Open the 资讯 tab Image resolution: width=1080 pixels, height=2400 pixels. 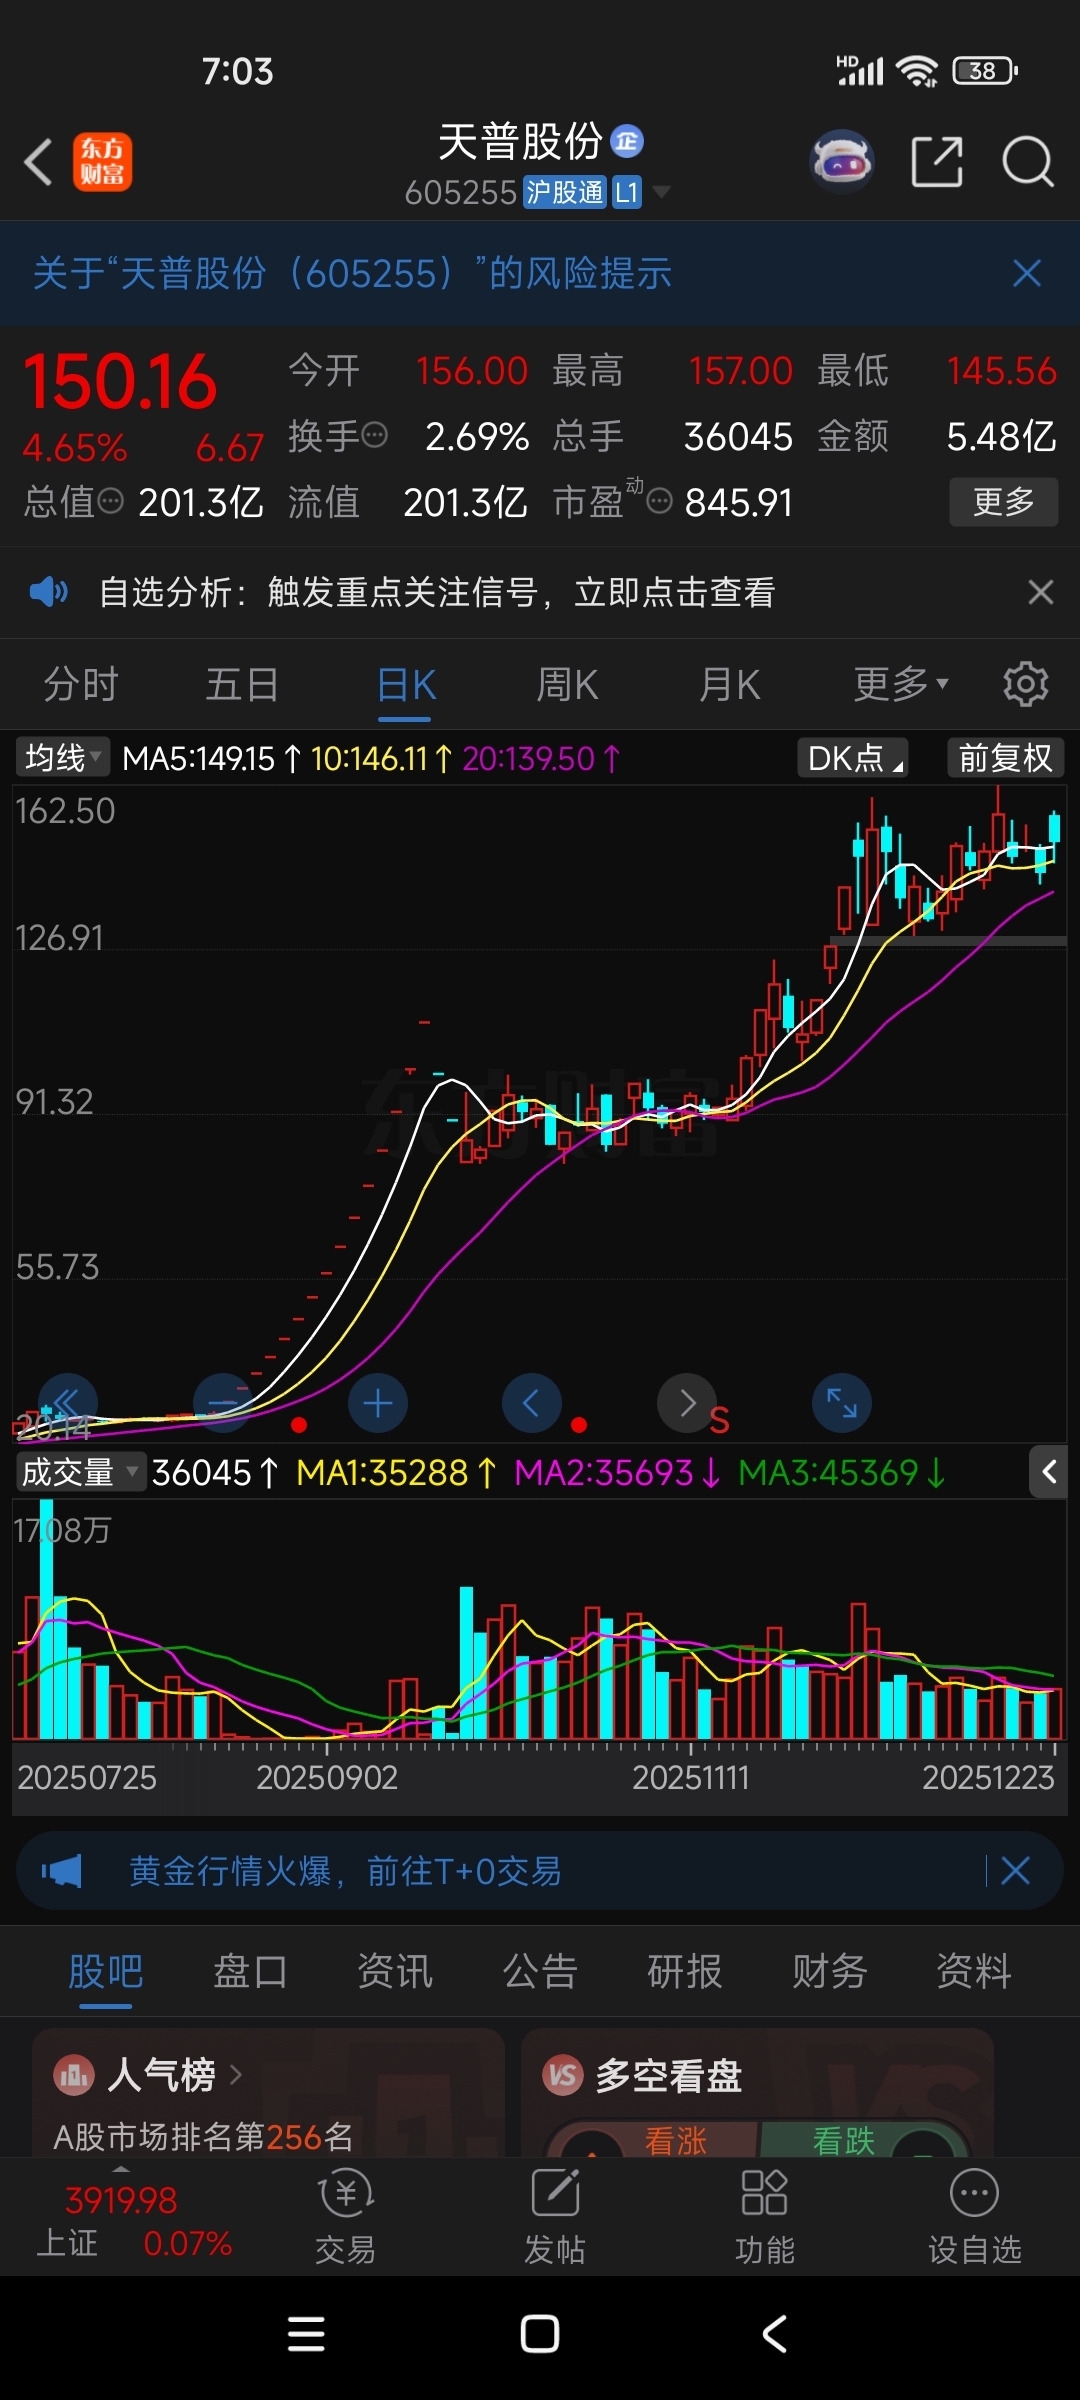coord(395,1971)
